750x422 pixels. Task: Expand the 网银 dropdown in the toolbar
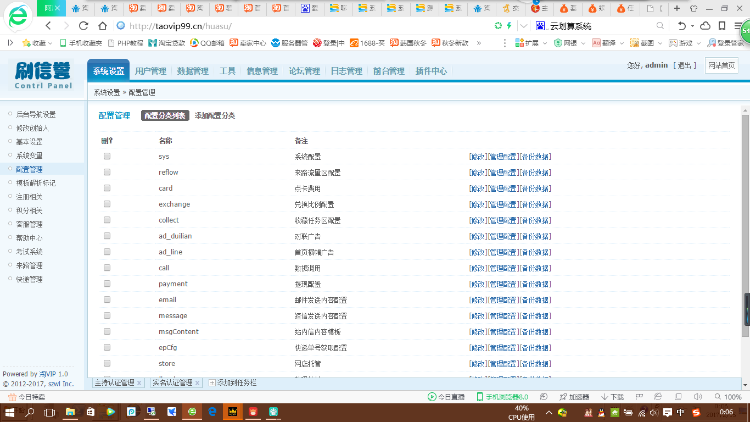coord(583,43)
